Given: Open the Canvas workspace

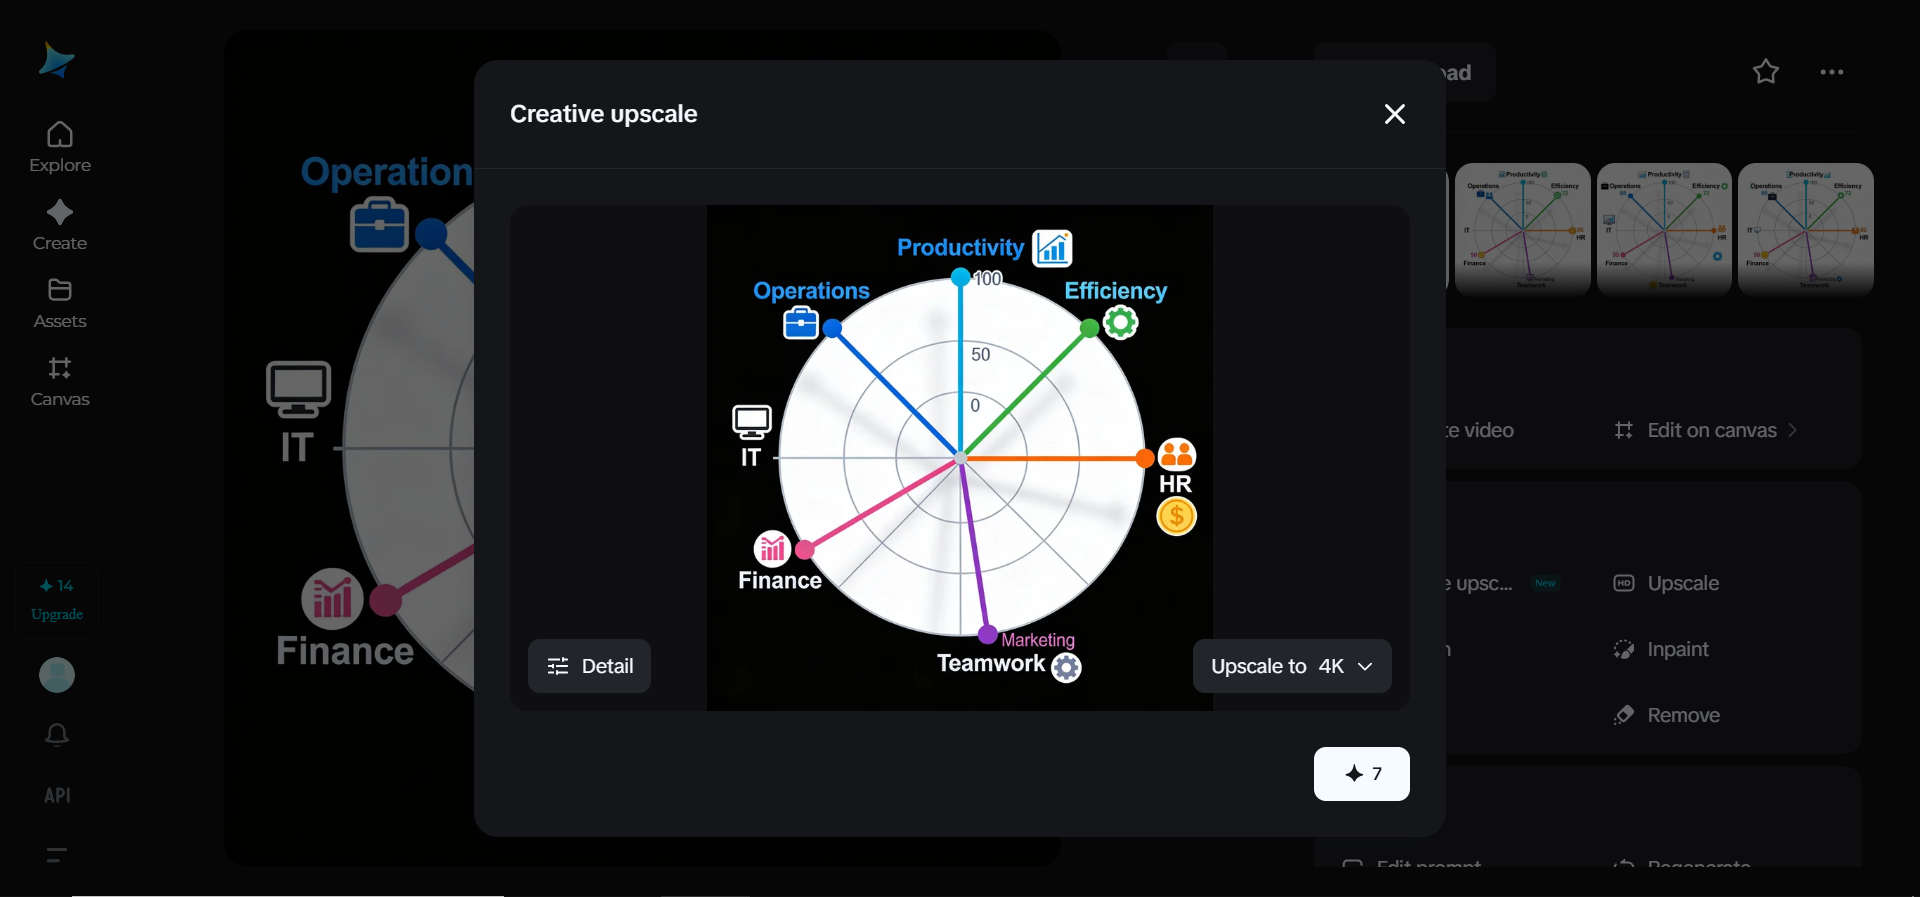Looking at the screenshot, I should [60, 381].
